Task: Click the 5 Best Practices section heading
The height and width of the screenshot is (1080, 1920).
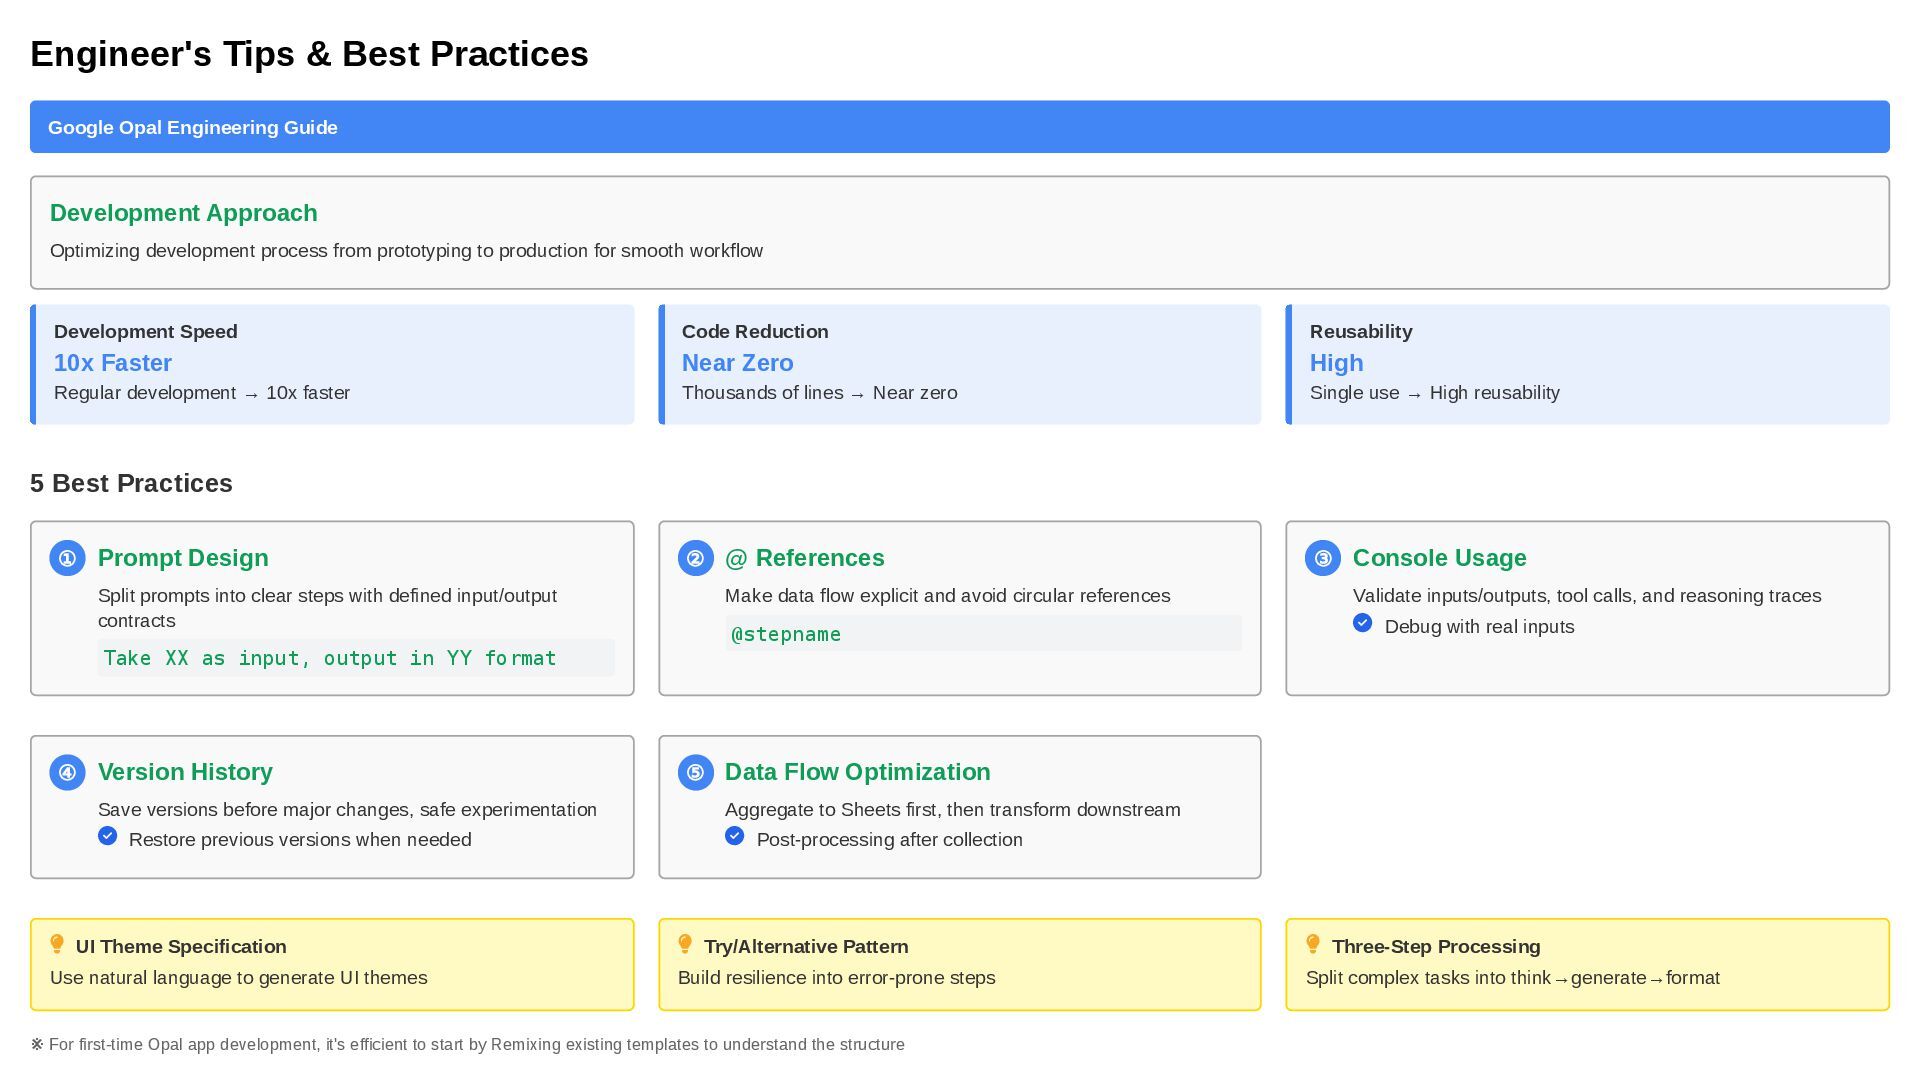Action: (x=131, y=483)
